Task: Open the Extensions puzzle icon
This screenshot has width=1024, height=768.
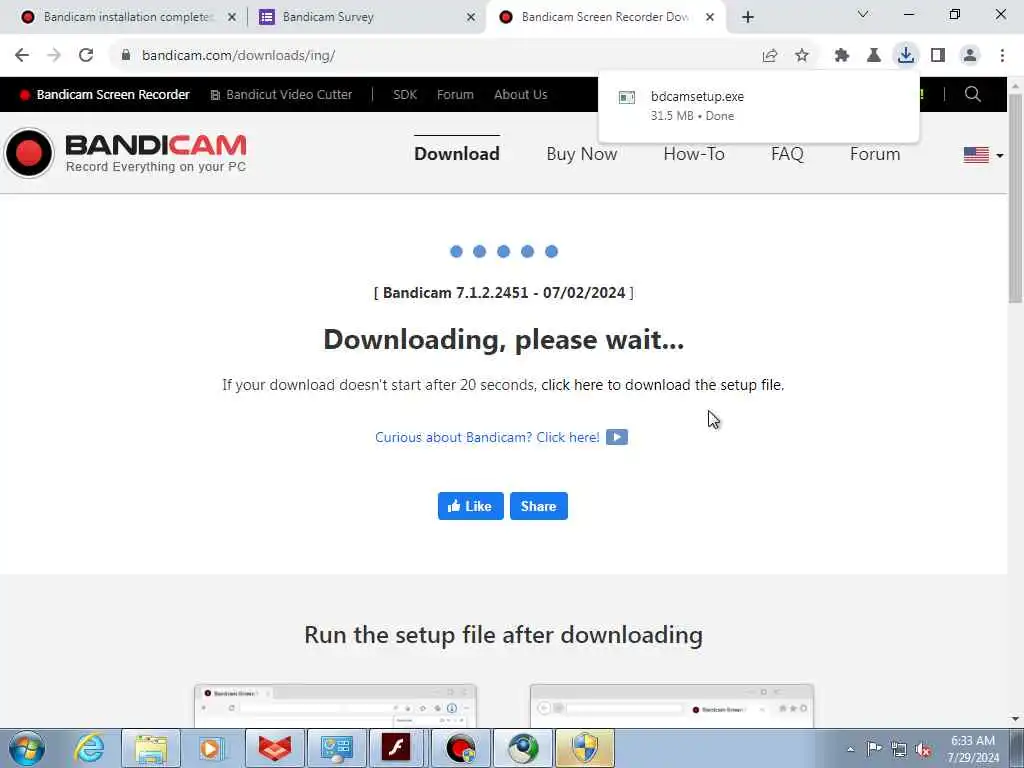Action: coord(842,56)
